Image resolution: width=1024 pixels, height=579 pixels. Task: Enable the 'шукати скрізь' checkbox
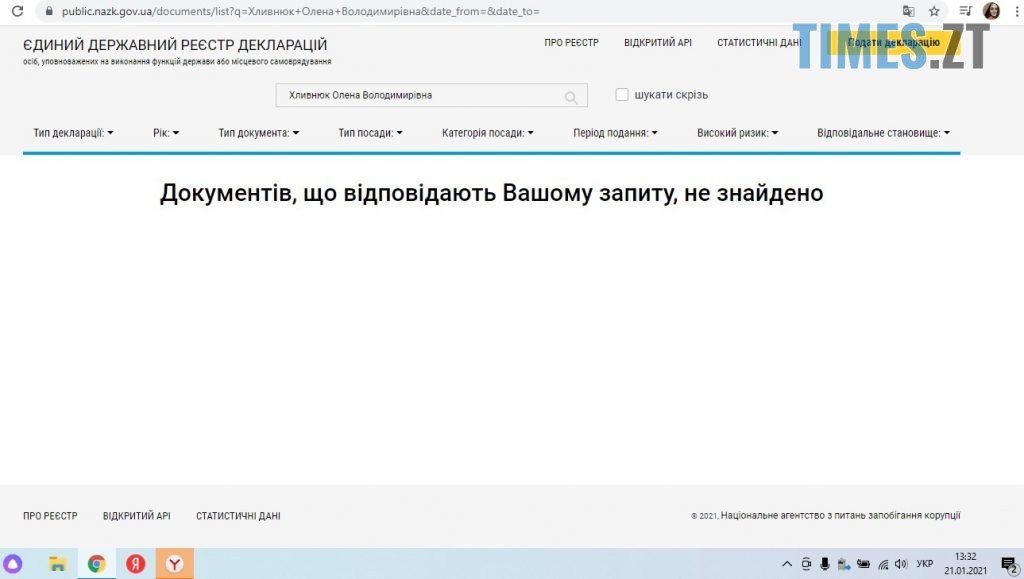pos(622,95)
